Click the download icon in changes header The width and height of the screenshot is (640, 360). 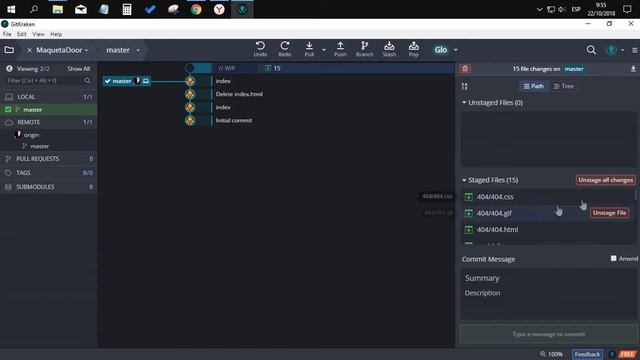coord(633,69)
